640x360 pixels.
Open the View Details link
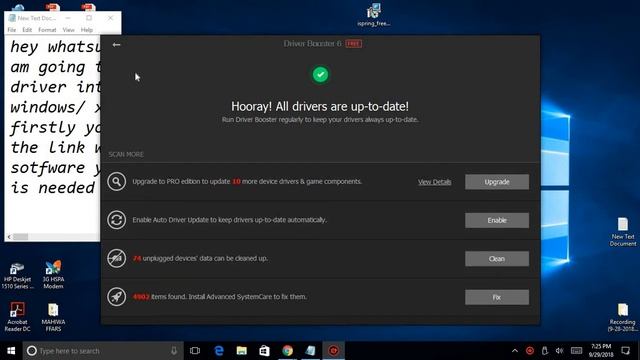[x=434, y=182]
